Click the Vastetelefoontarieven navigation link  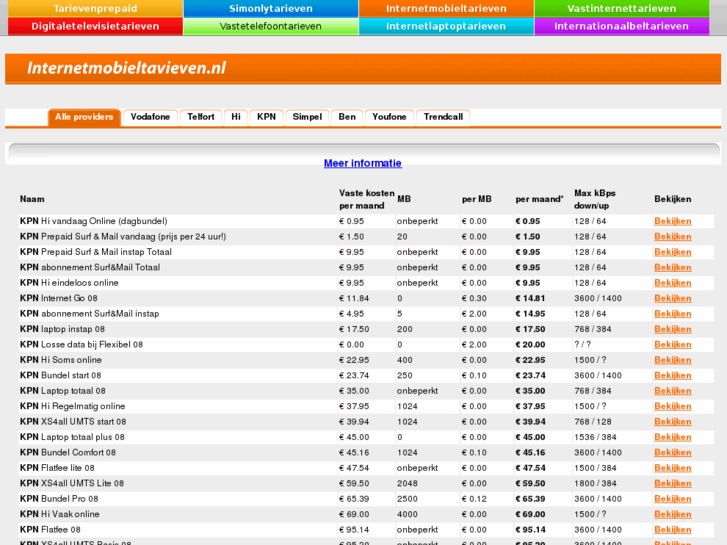(x=270, y=26)
